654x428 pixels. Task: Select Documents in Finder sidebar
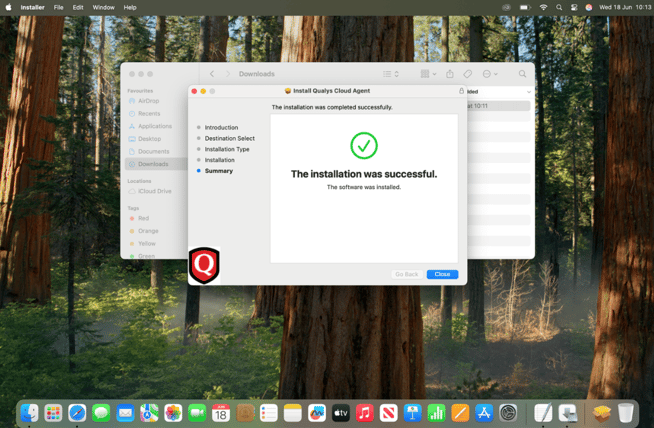point(153,151)
